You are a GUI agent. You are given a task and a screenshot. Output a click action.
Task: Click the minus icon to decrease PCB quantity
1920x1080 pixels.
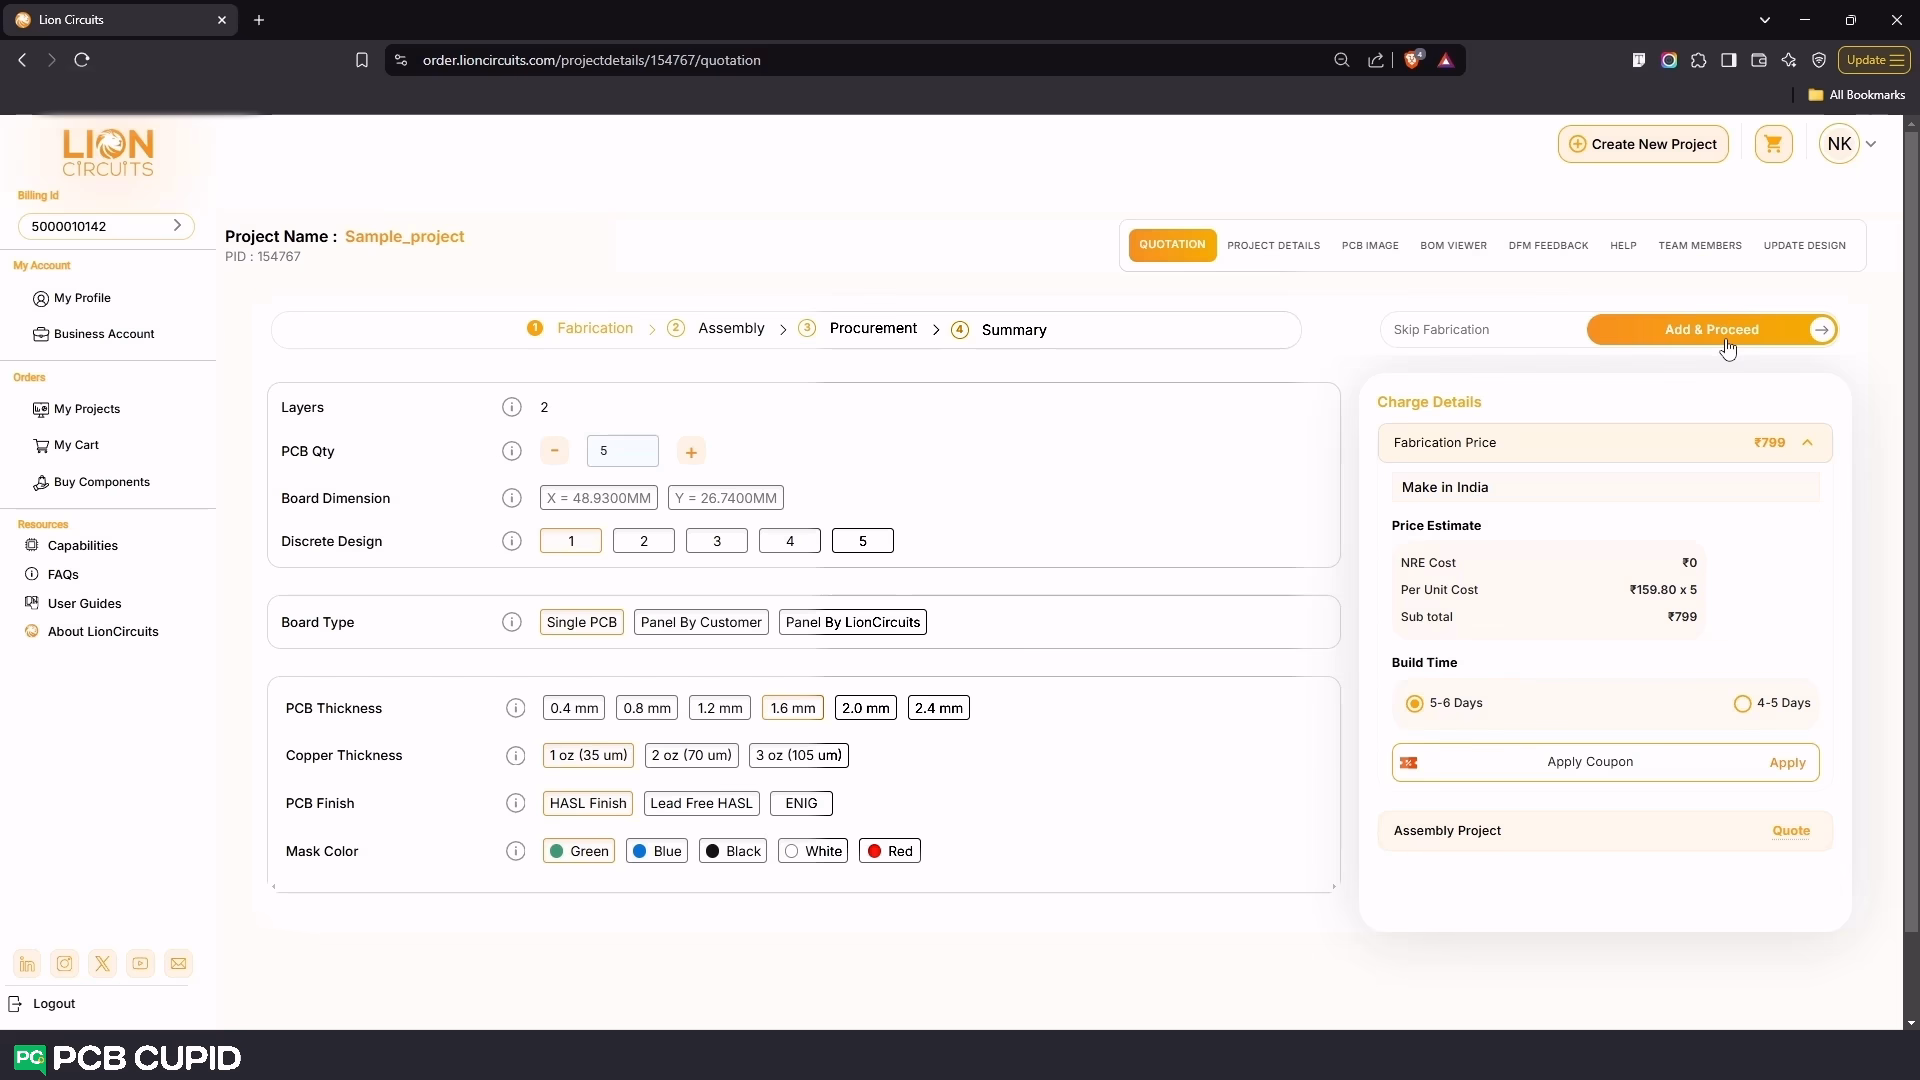pyautogui.click(x=554, y=451)
